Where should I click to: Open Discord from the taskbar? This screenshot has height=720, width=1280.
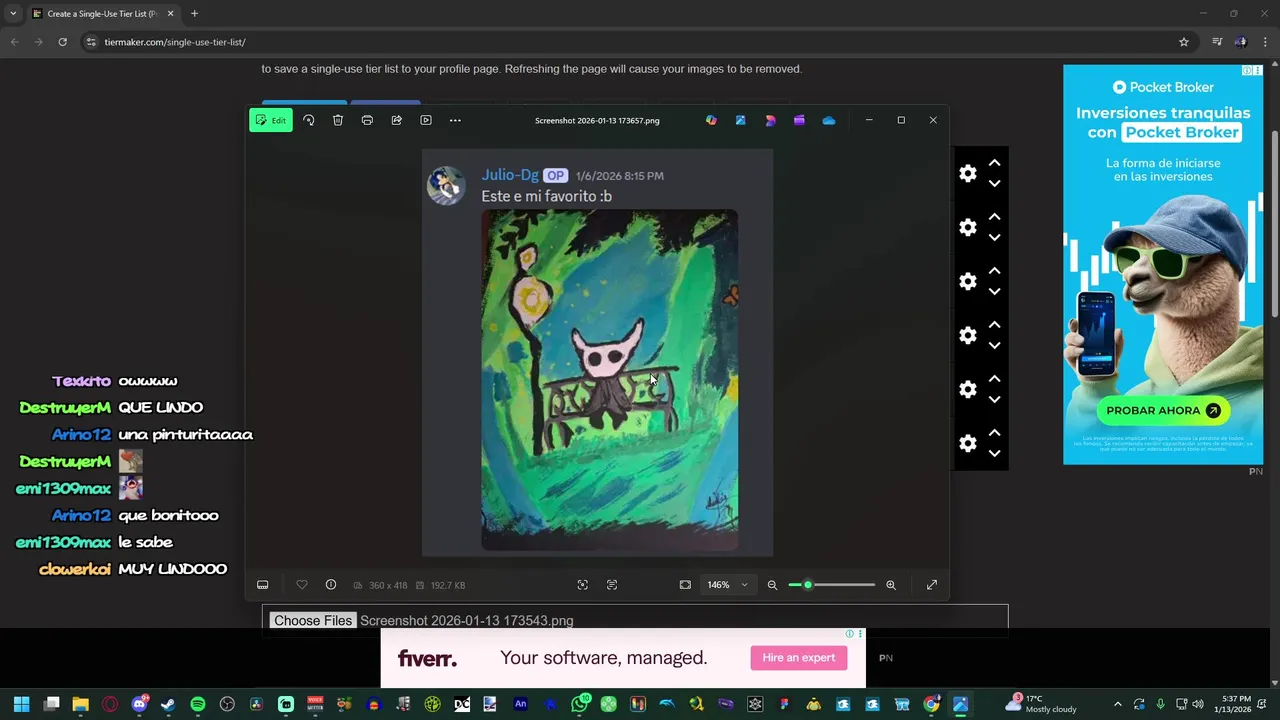click(x=139, y=704)
